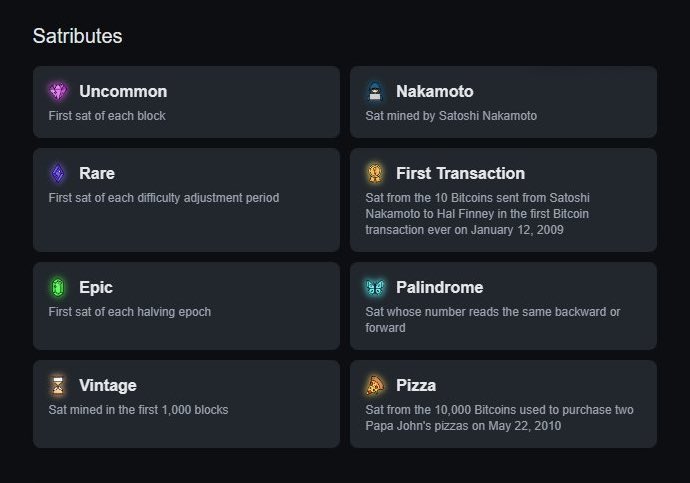
Task: Select the pizza slice icon
Action: click(x=375, y=385)
